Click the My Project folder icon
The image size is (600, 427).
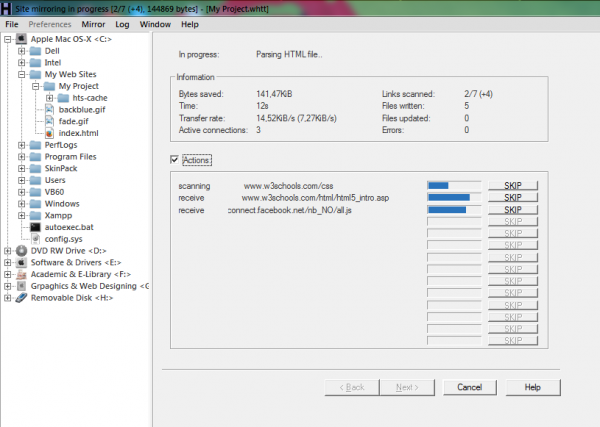(x=49, y=86)
